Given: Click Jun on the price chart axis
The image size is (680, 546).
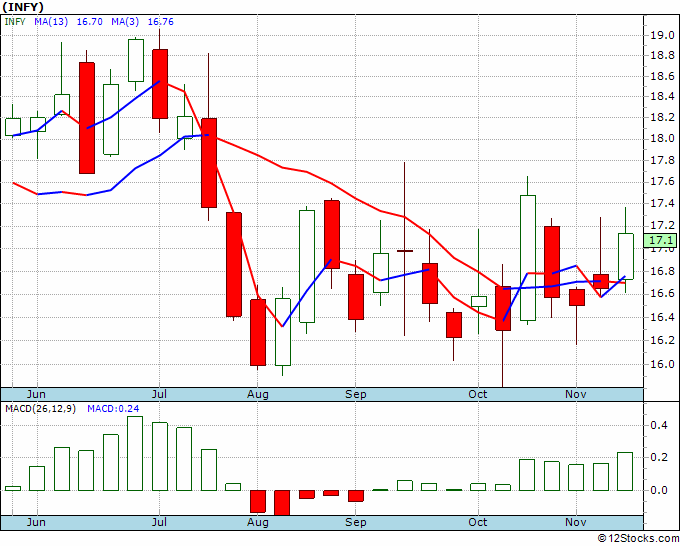Looking at the screenshot, I should (x=36, y=394).
